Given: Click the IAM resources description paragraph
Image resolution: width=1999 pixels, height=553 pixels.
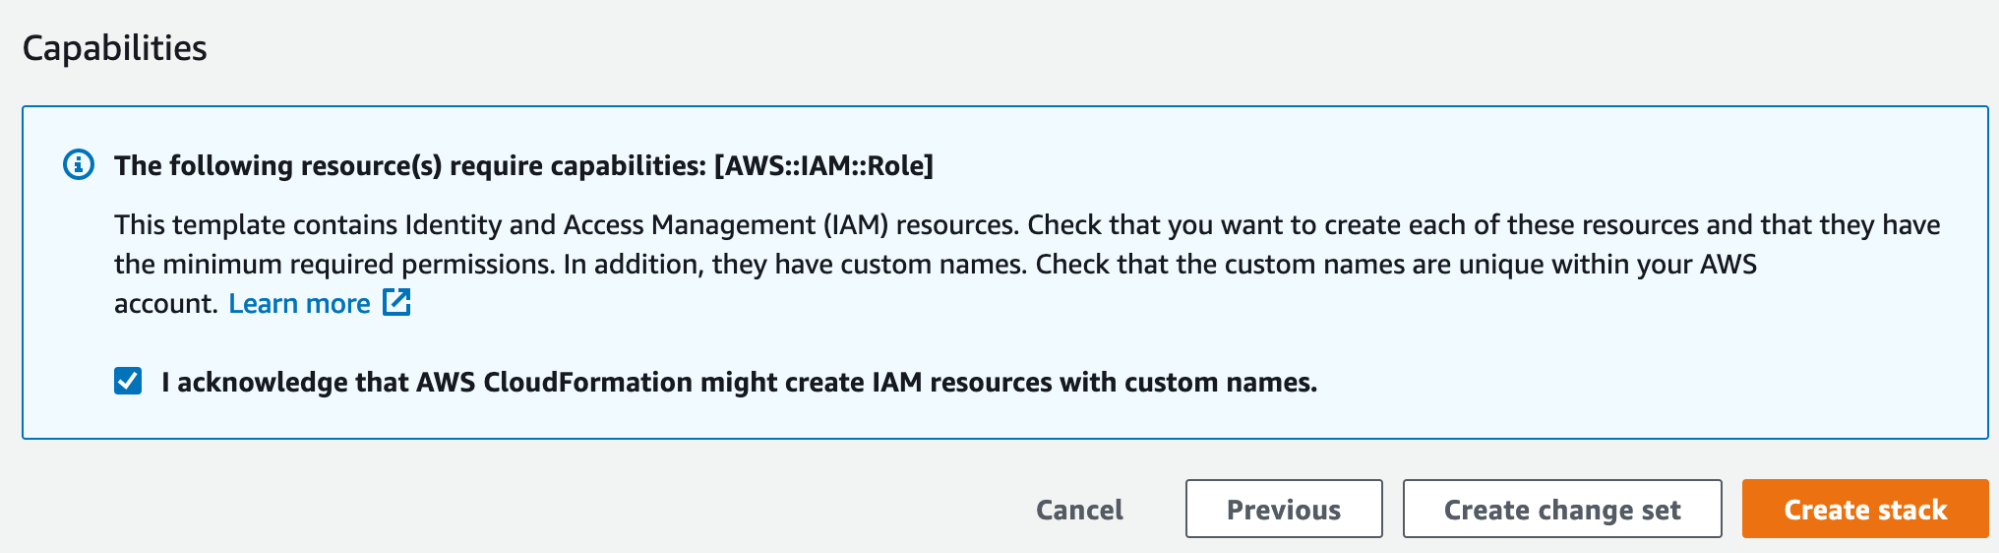Looking at the screenshot, I should (1027, 264).
